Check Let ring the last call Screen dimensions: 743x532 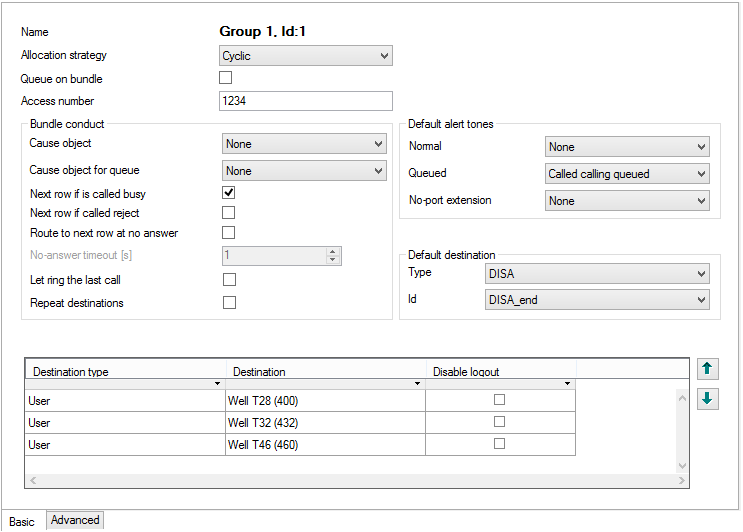coord(229,280)
